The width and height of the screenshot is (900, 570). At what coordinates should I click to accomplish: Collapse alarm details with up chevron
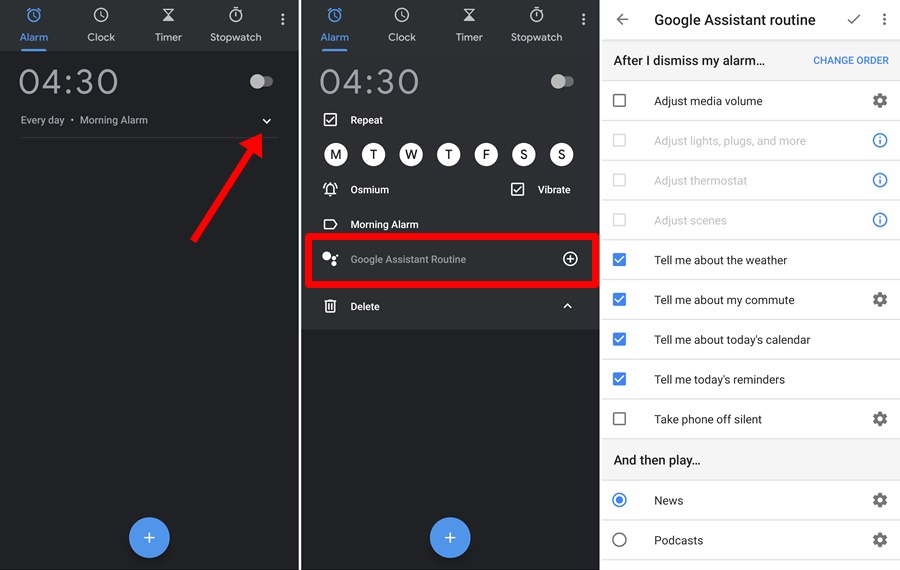(x=567, y=306)
